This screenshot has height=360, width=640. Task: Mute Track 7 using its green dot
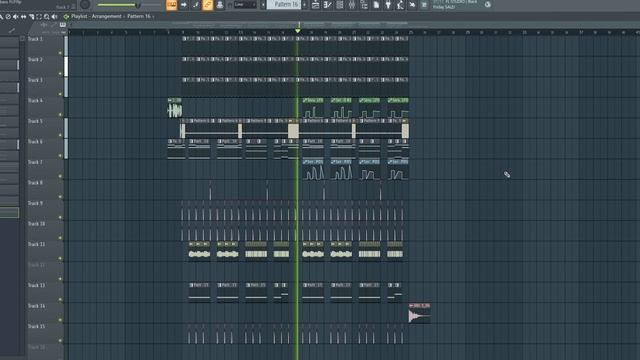60,176
